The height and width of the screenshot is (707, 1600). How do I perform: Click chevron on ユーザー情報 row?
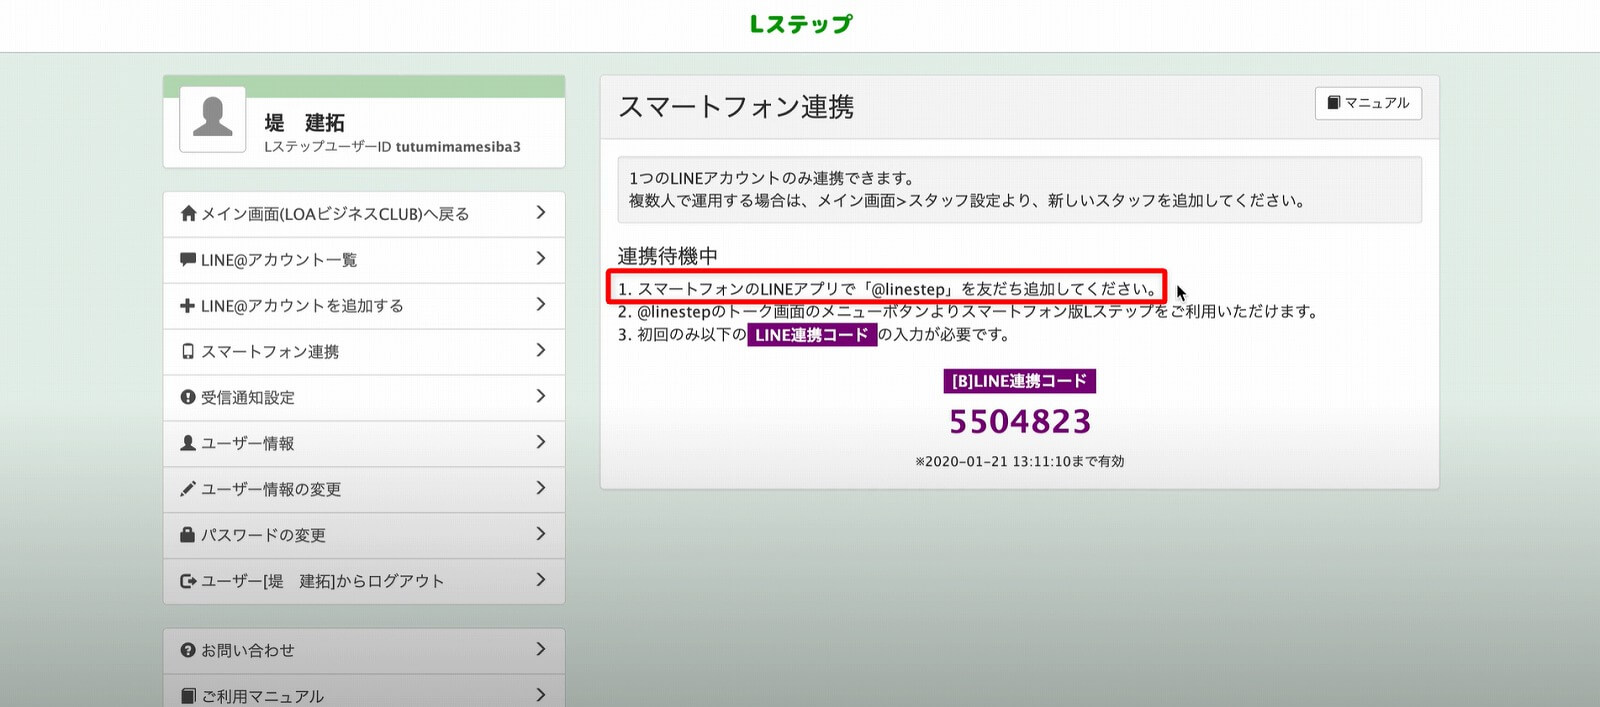pyautogui.click(x=541, y=442)
